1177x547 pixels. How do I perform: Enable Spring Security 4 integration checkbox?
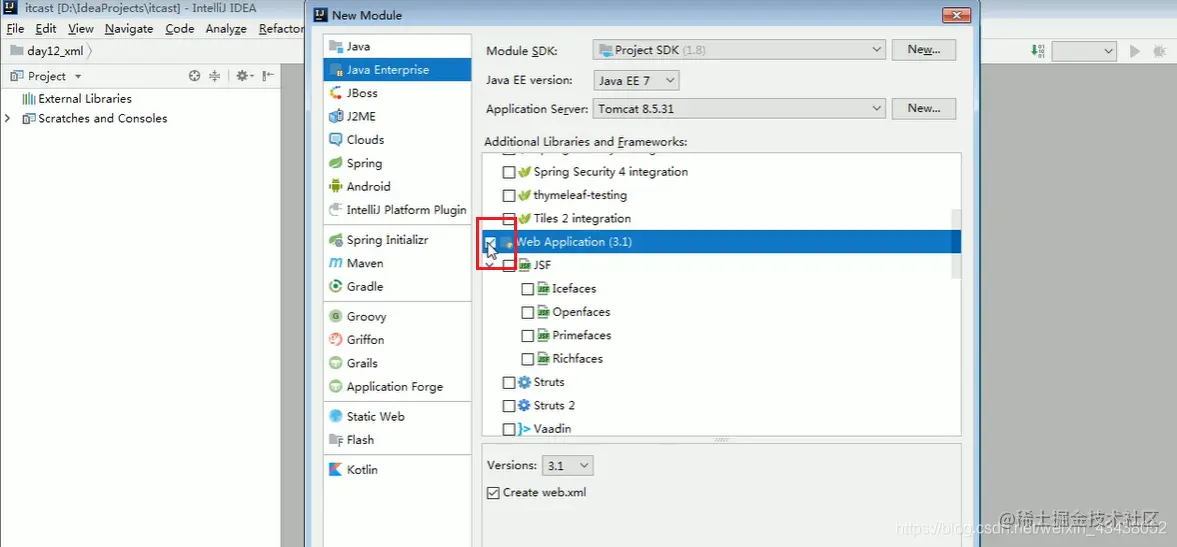coord(509,172)
